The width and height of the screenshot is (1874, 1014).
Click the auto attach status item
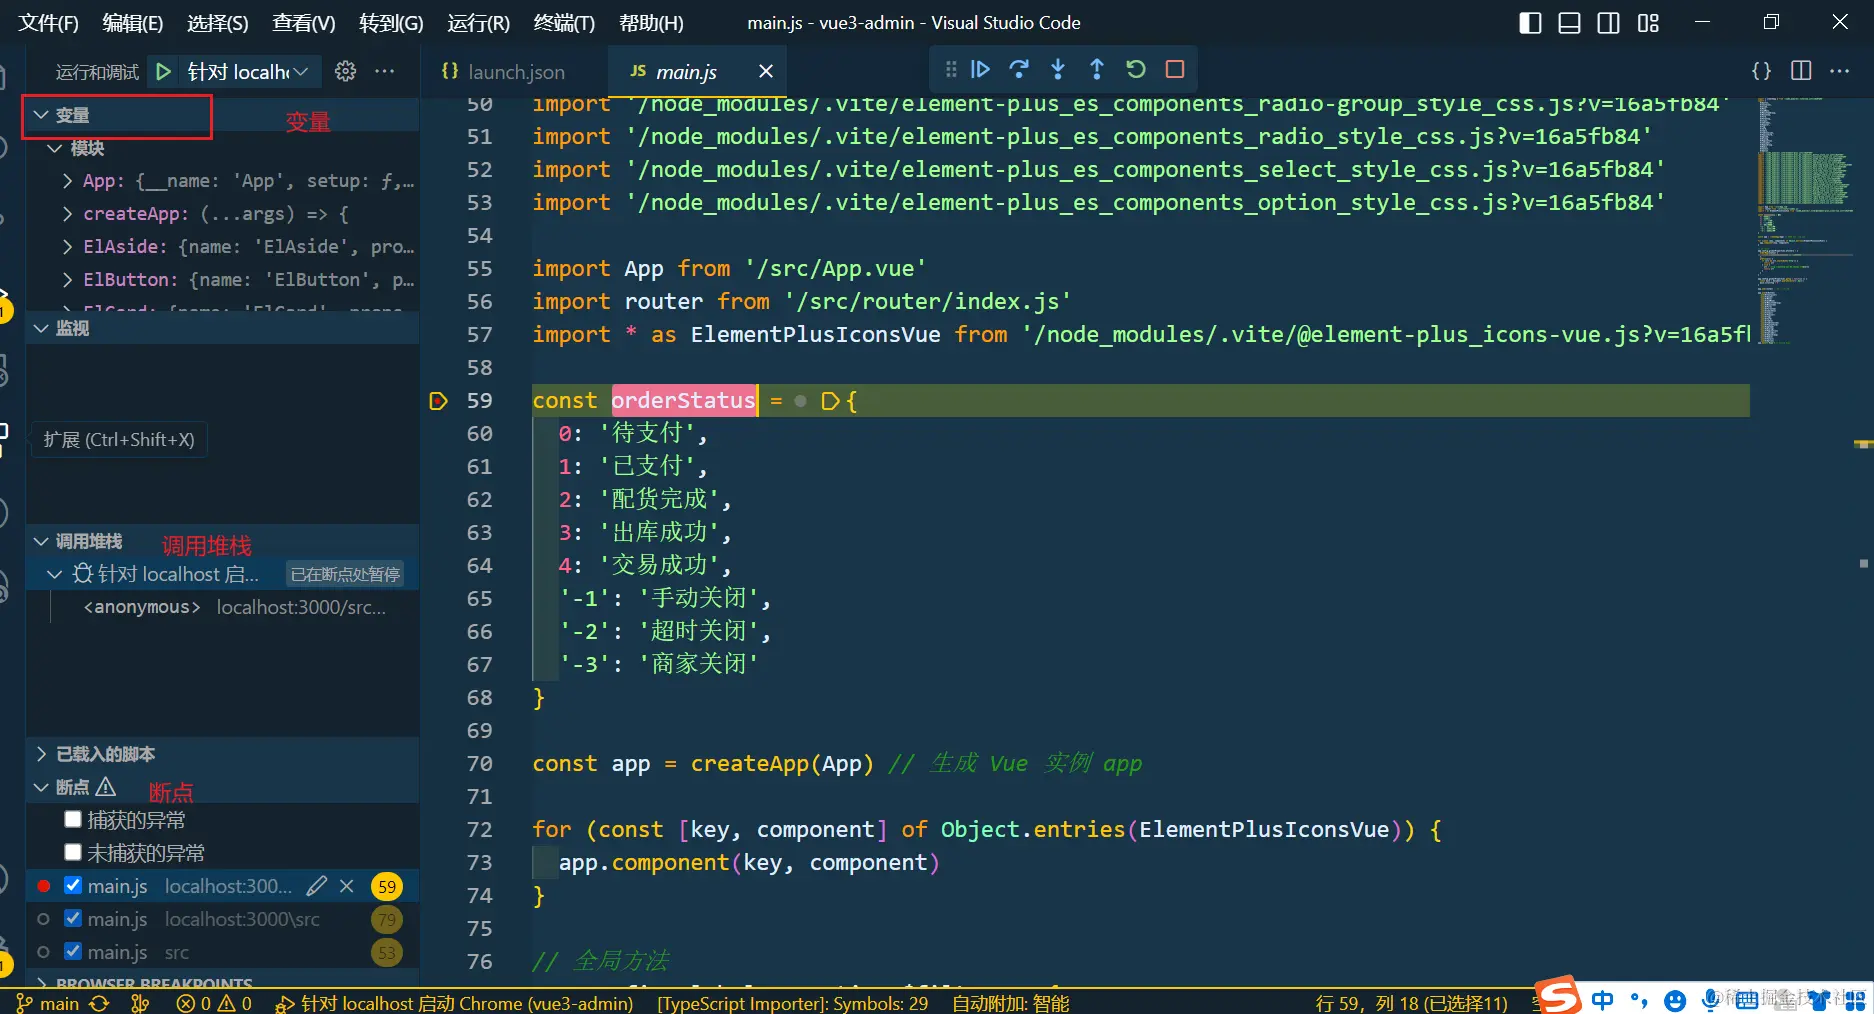[x=1010, y=1003]
